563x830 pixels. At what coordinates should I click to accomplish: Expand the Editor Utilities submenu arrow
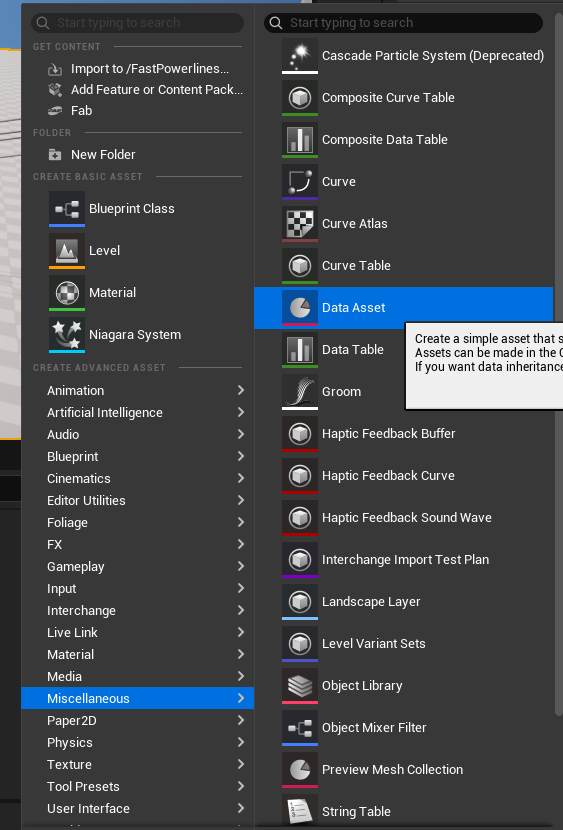coord(241,500)
